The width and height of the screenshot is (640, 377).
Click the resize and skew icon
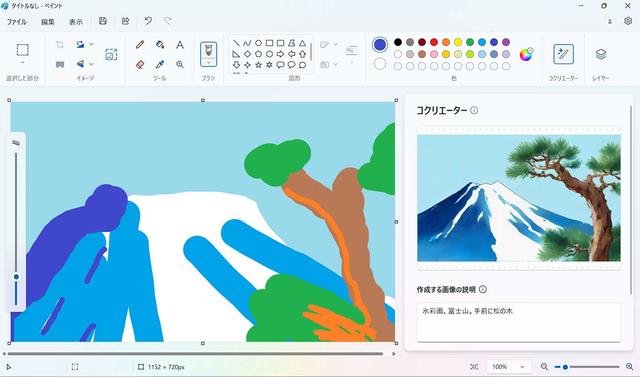(x=60, y=64)
